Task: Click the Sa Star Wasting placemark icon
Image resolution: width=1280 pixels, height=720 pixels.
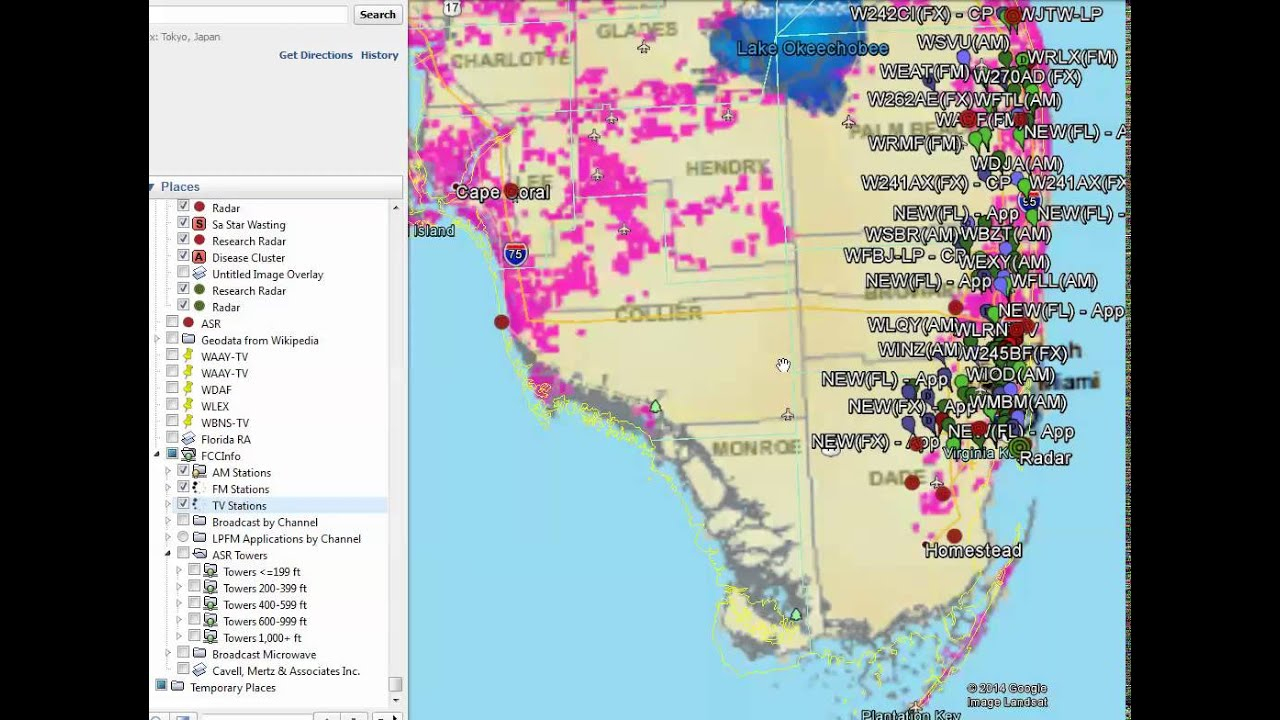Action: (199, 224)
